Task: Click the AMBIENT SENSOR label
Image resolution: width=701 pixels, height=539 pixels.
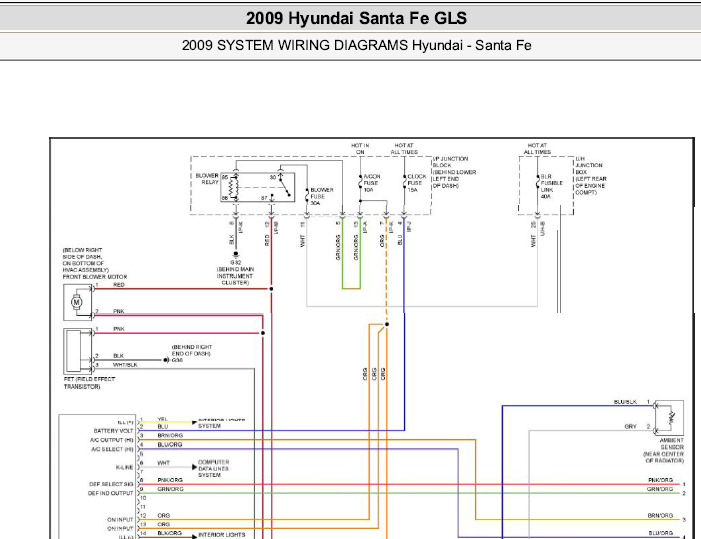Action: point(672,443)
